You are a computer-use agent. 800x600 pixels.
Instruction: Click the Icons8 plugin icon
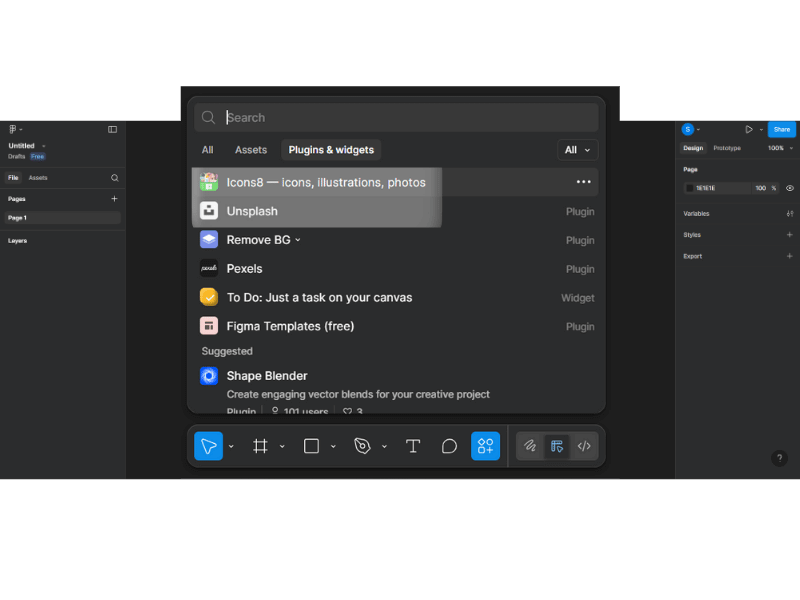pos(209,182)
